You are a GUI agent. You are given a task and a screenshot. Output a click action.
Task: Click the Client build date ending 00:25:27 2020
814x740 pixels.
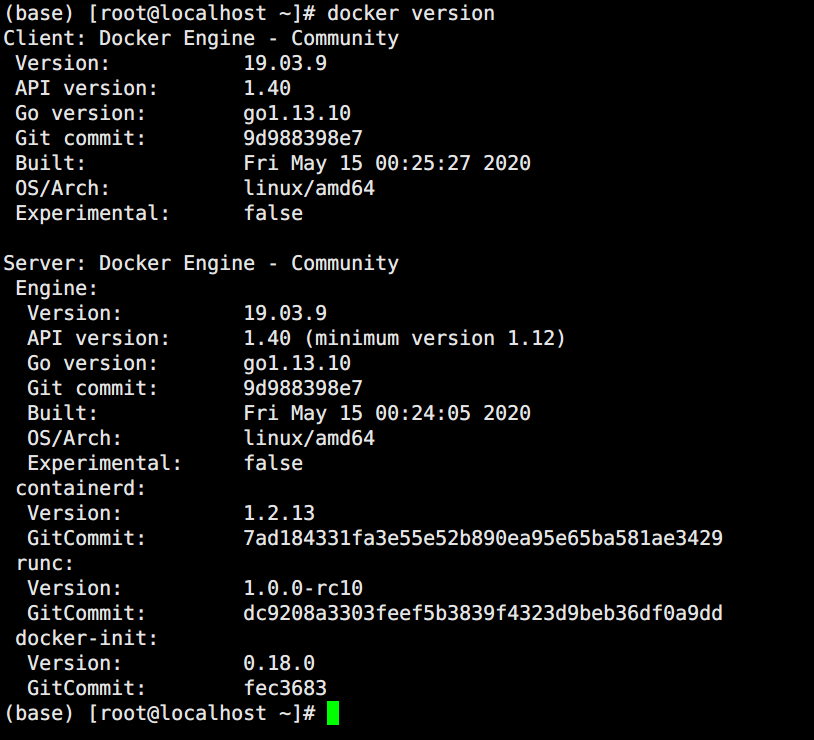pos(387,163)
